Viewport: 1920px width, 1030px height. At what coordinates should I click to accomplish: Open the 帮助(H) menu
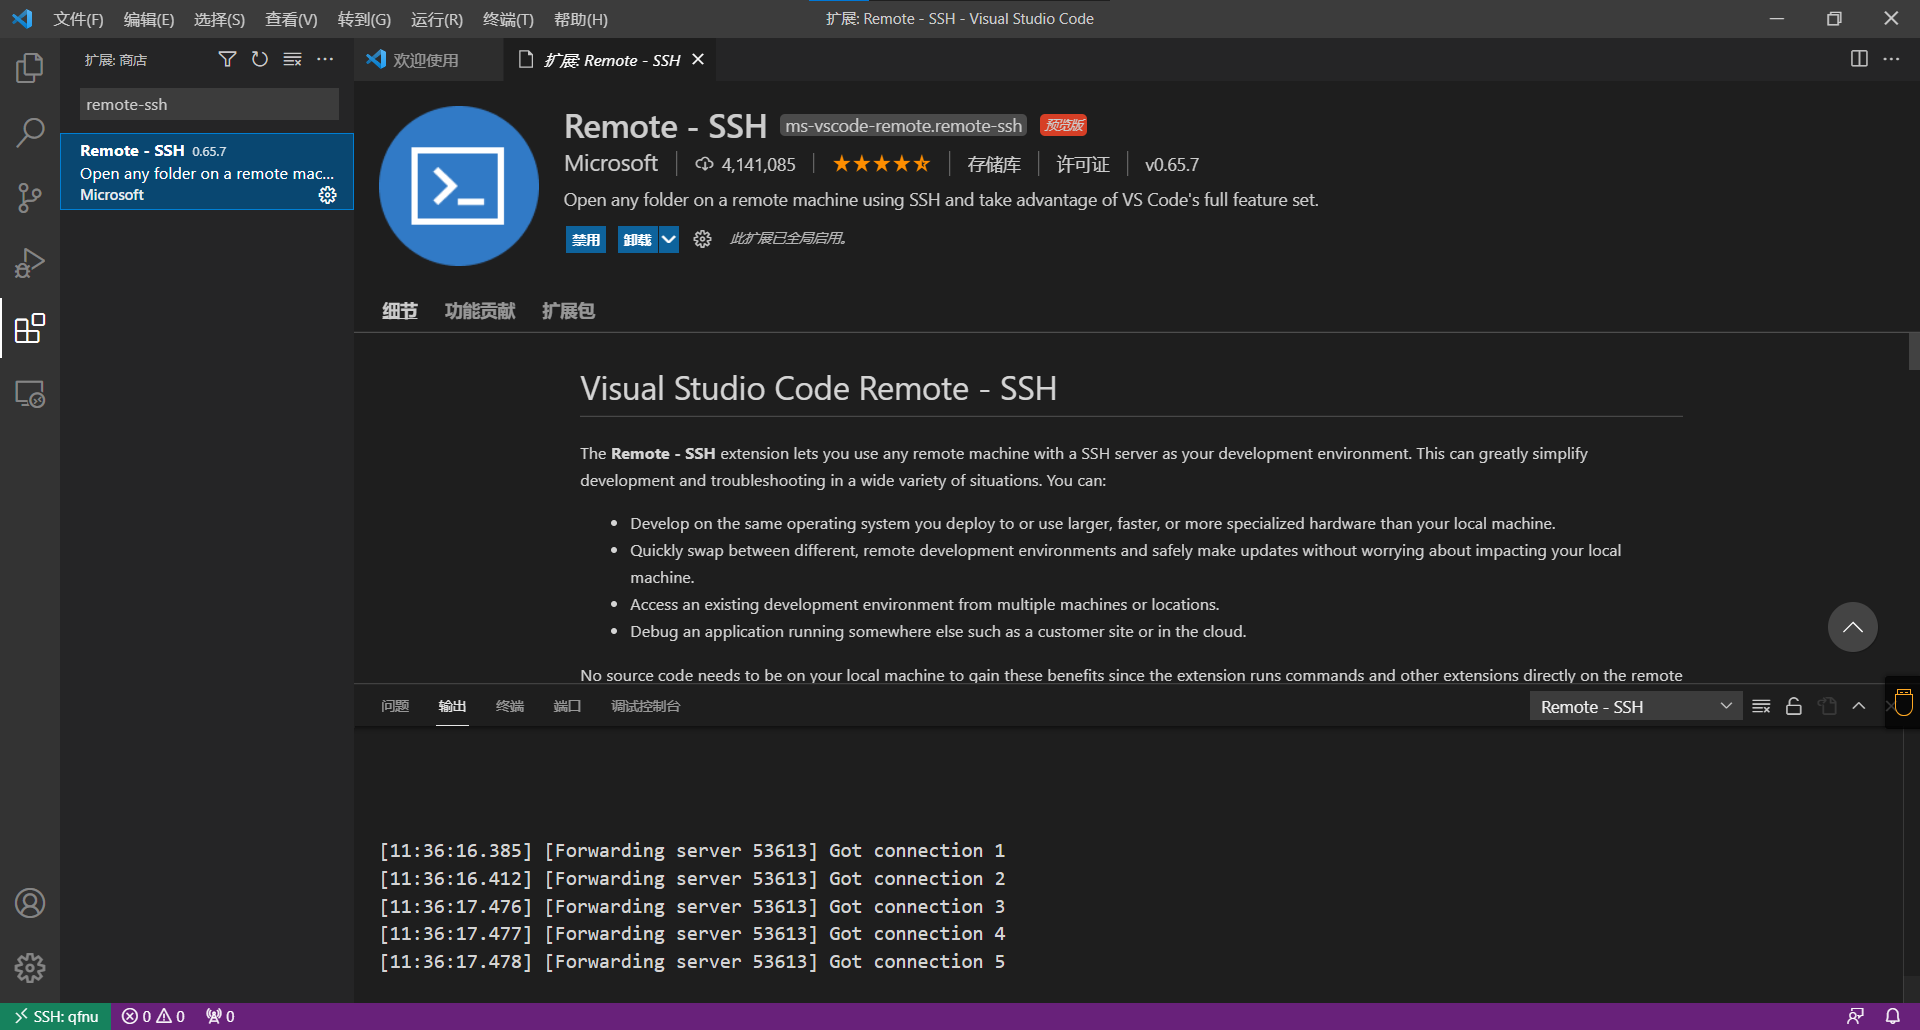point(580,19)
